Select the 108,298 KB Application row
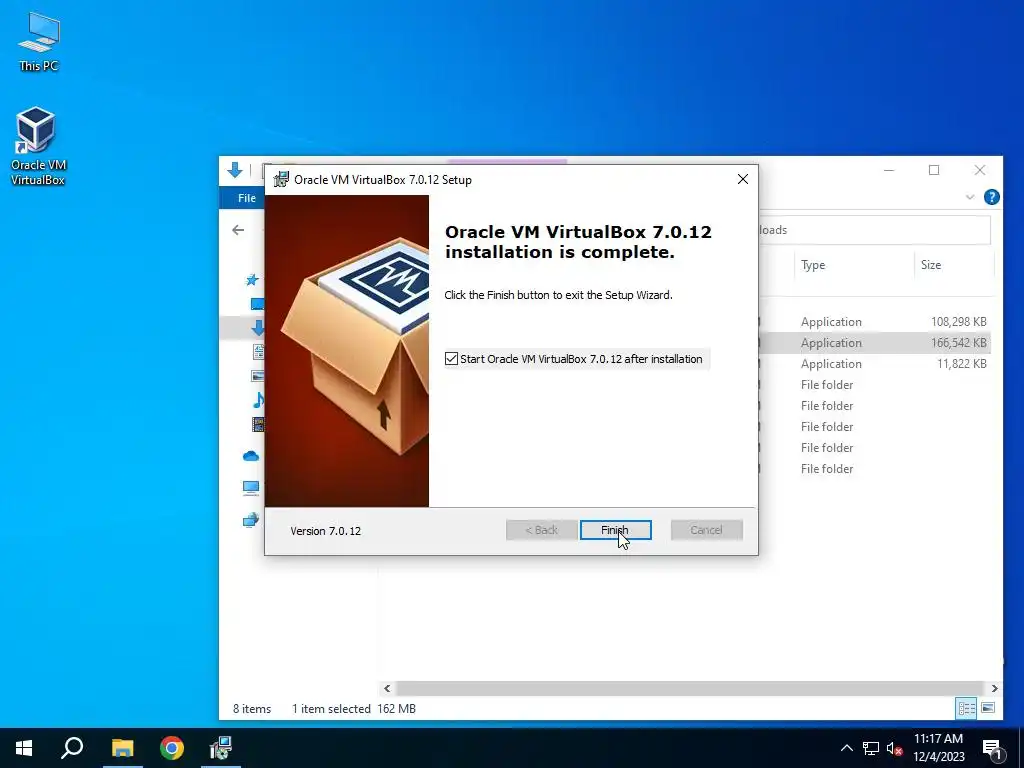The width and height of the screenshot is (1024, 768). coord(874,322)
